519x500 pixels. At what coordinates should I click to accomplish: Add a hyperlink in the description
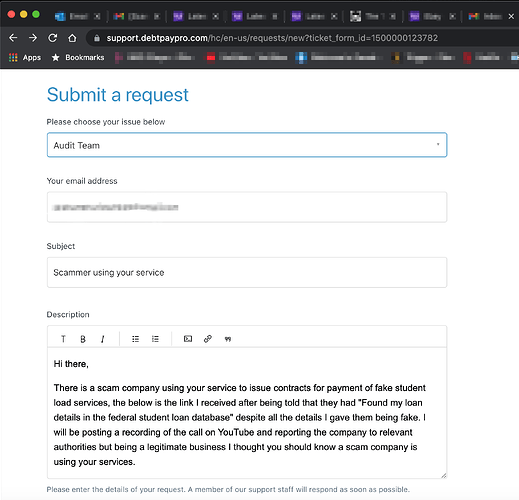pyautogui.click(x=208, y=339)
